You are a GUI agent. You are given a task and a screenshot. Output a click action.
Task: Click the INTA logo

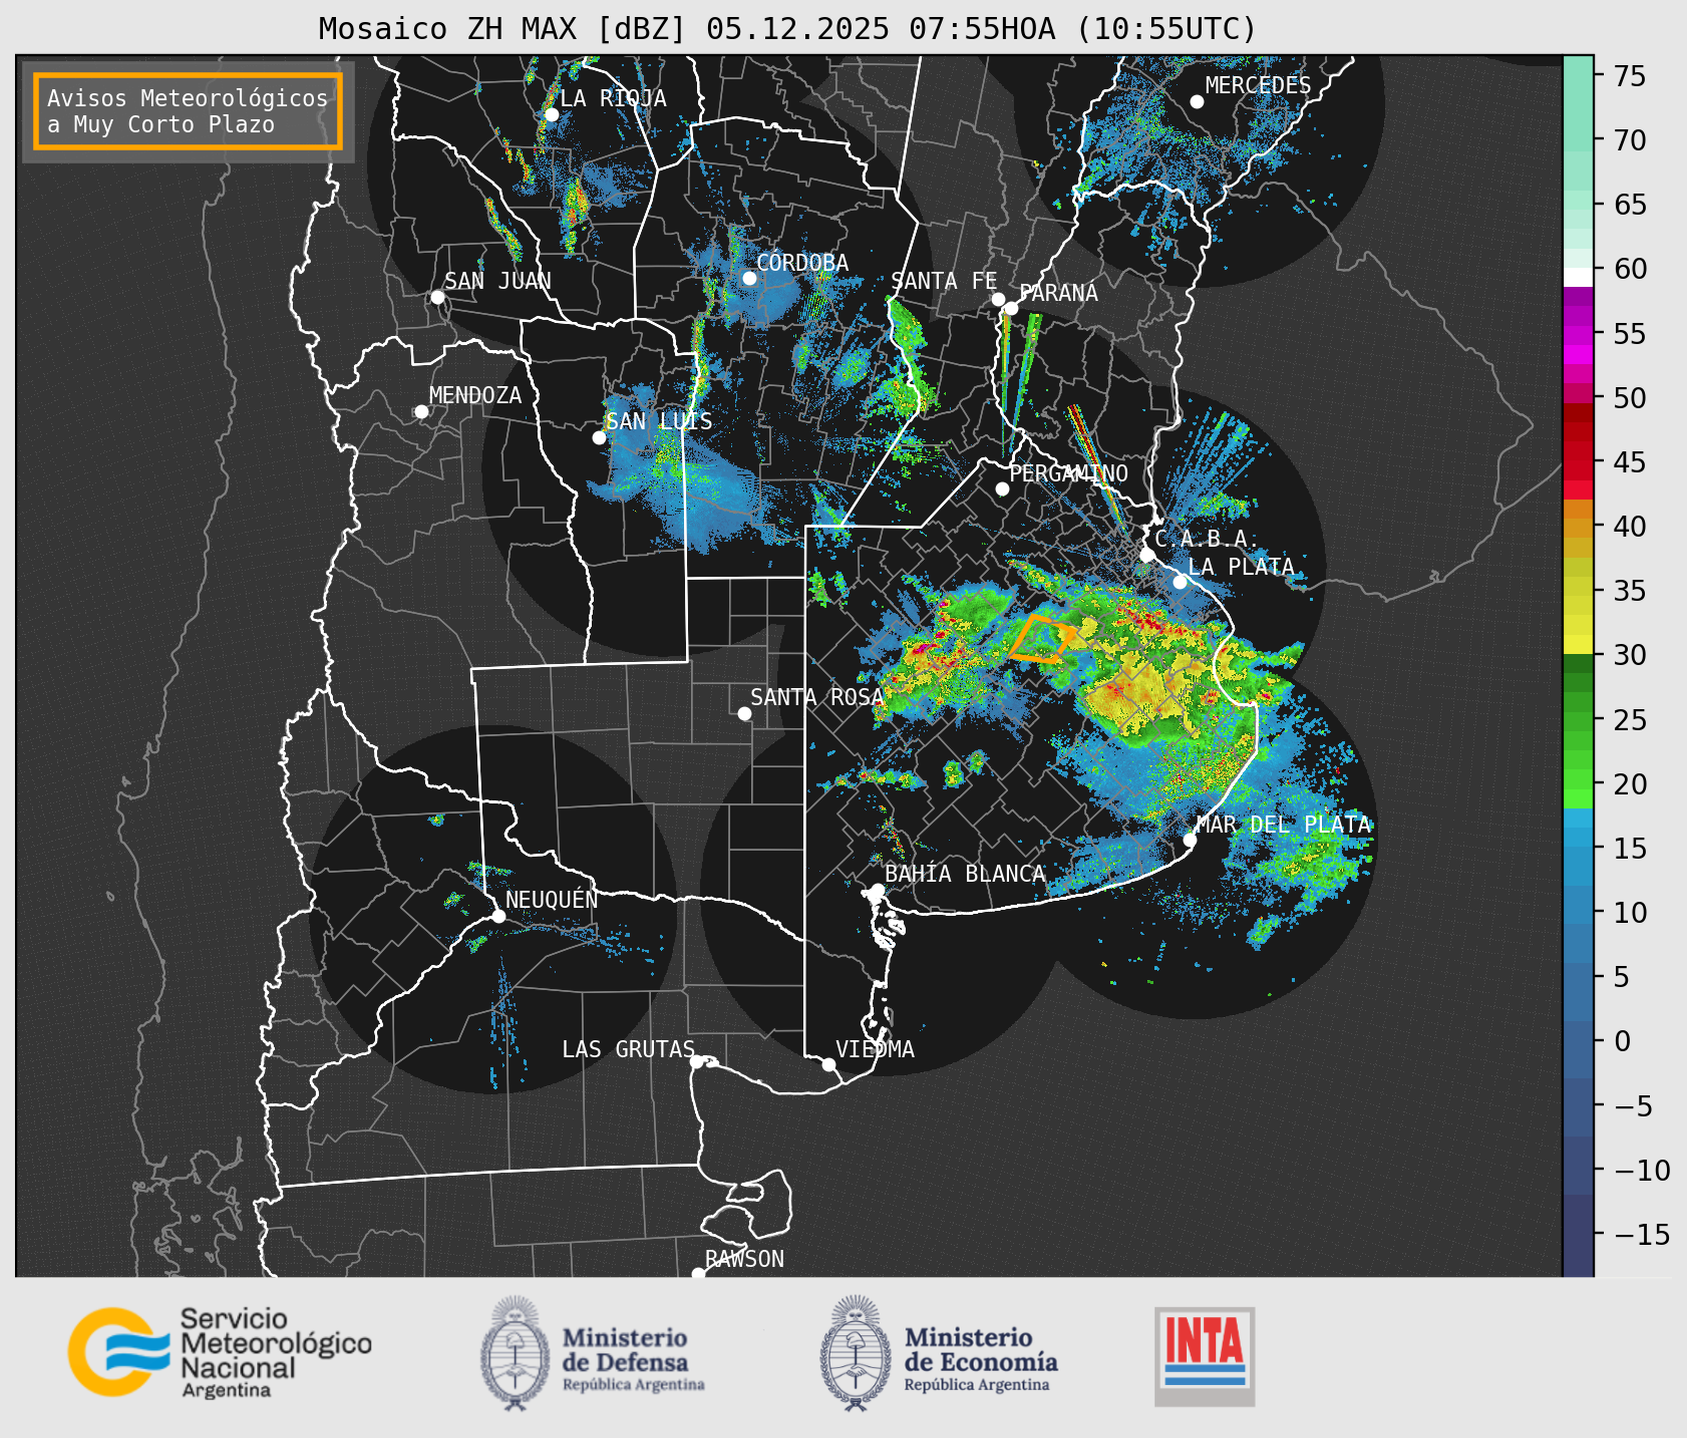tap(1205, 1356)
